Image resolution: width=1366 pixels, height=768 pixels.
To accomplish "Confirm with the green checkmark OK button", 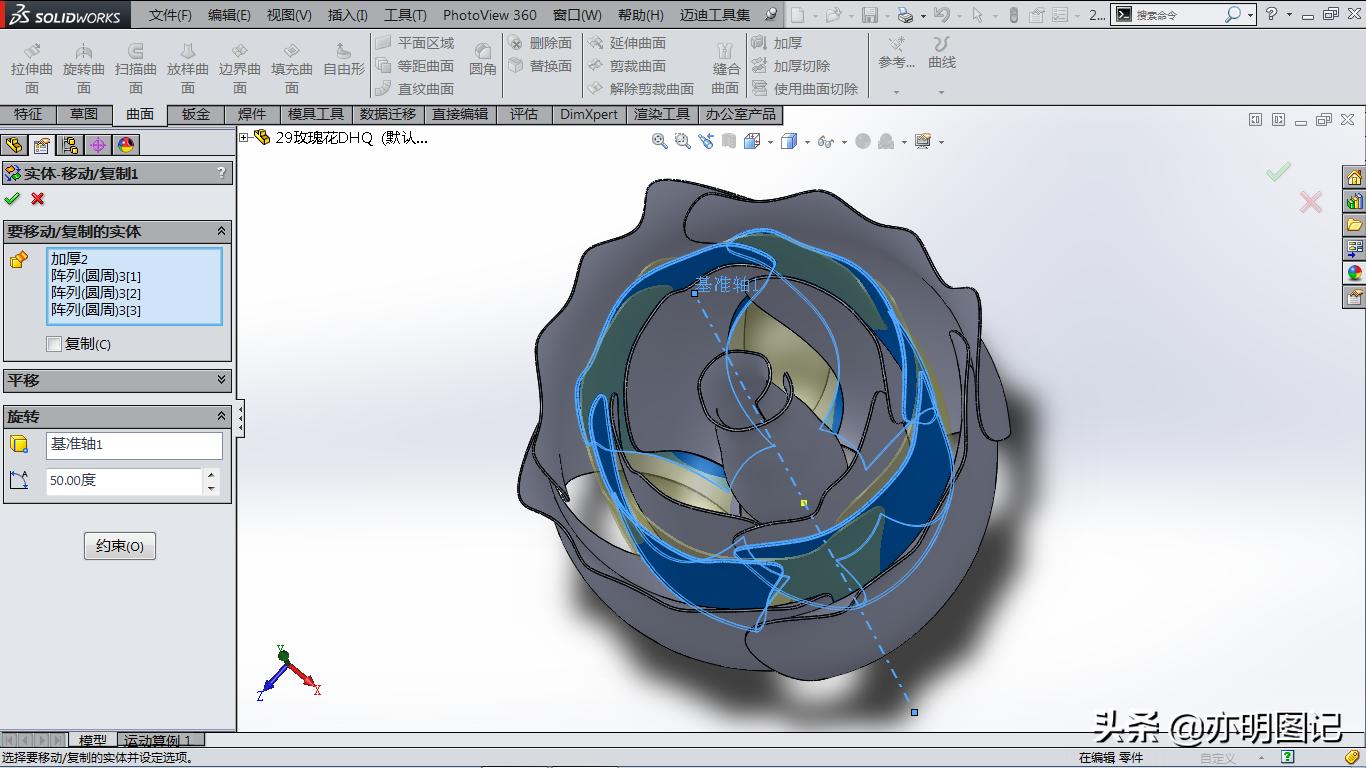I will point(13,199).
